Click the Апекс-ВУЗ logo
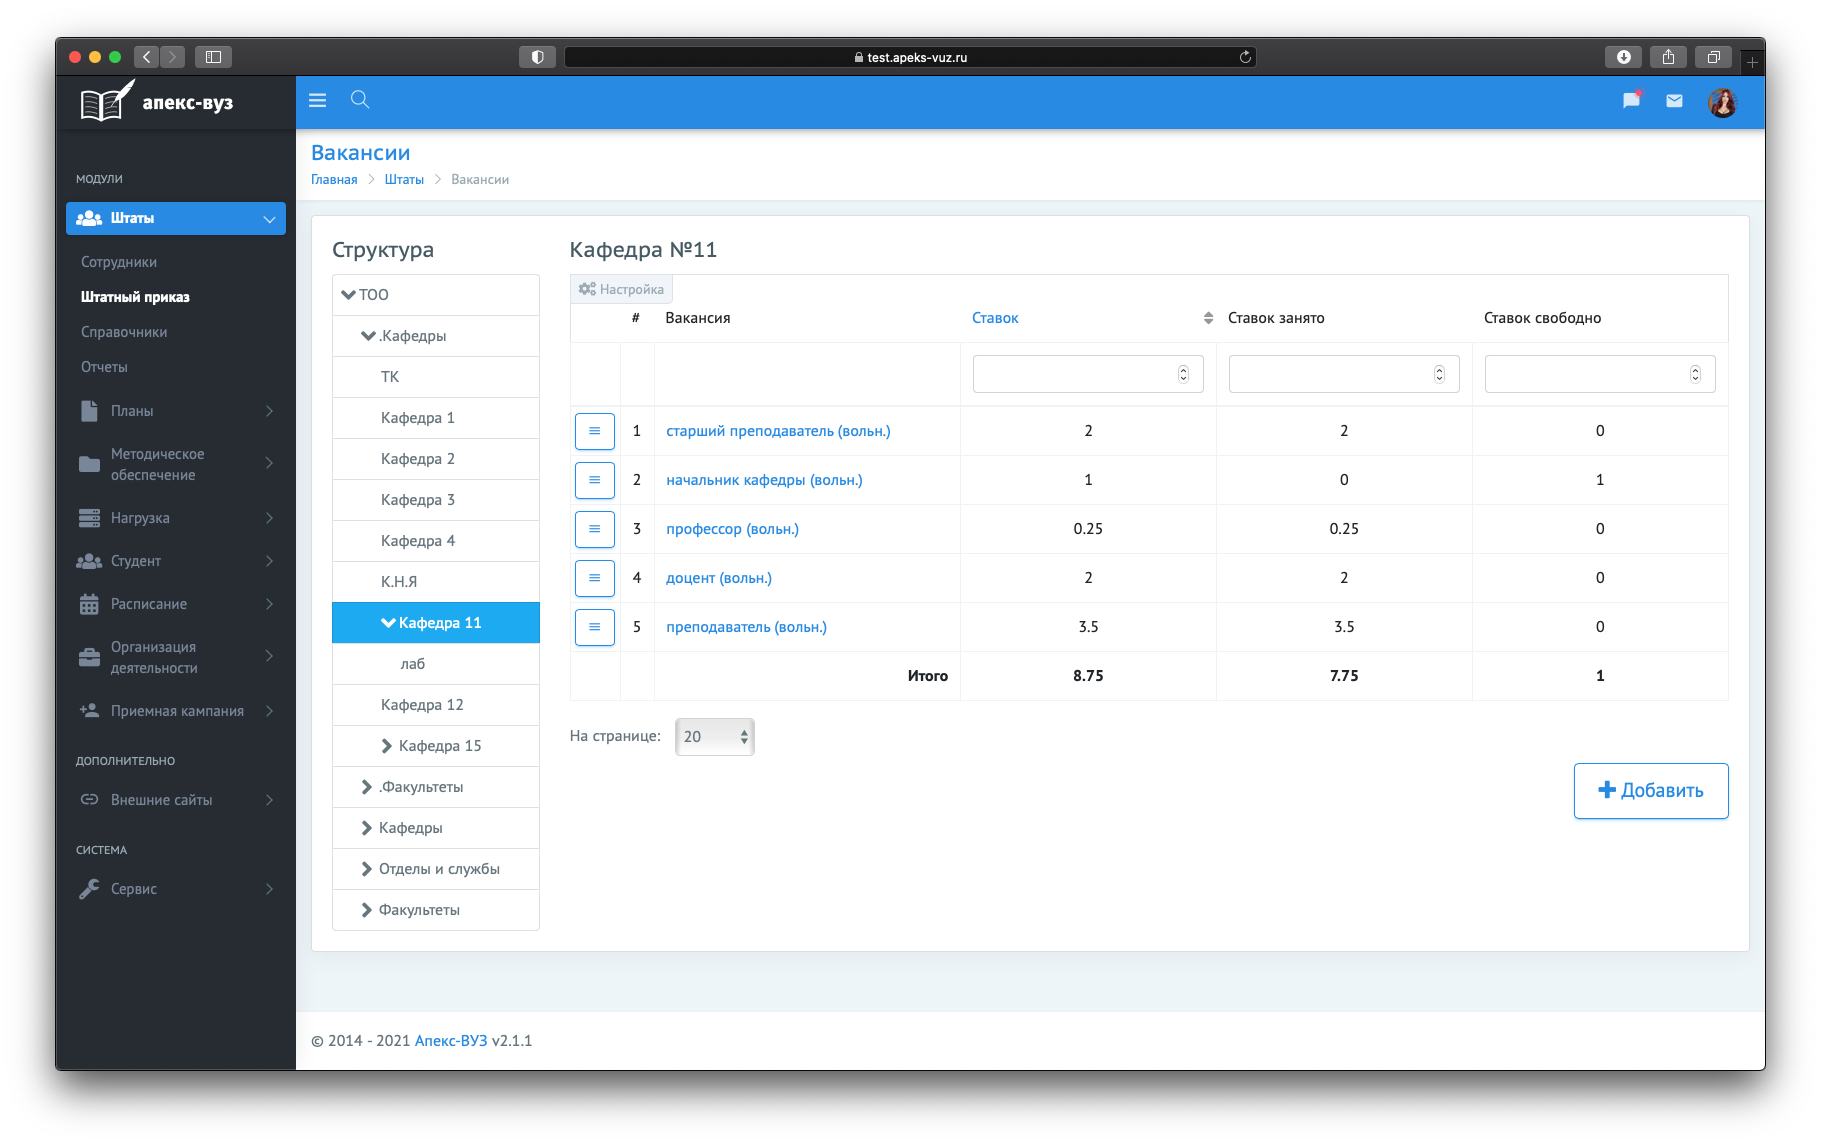Viewport: 1821px width, 1144px height. [157, 102]
